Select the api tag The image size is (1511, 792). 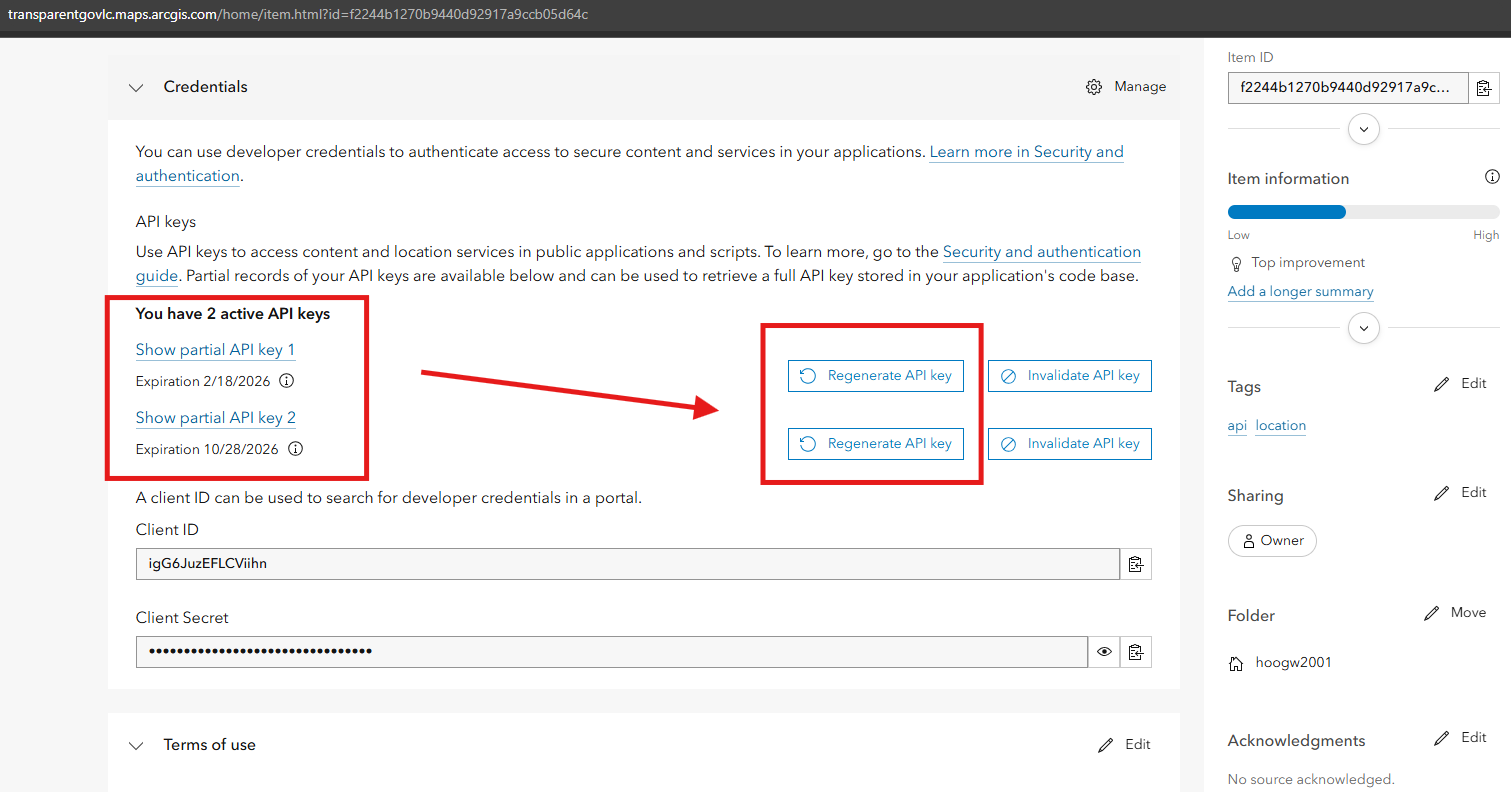[x=1237, y=426]
